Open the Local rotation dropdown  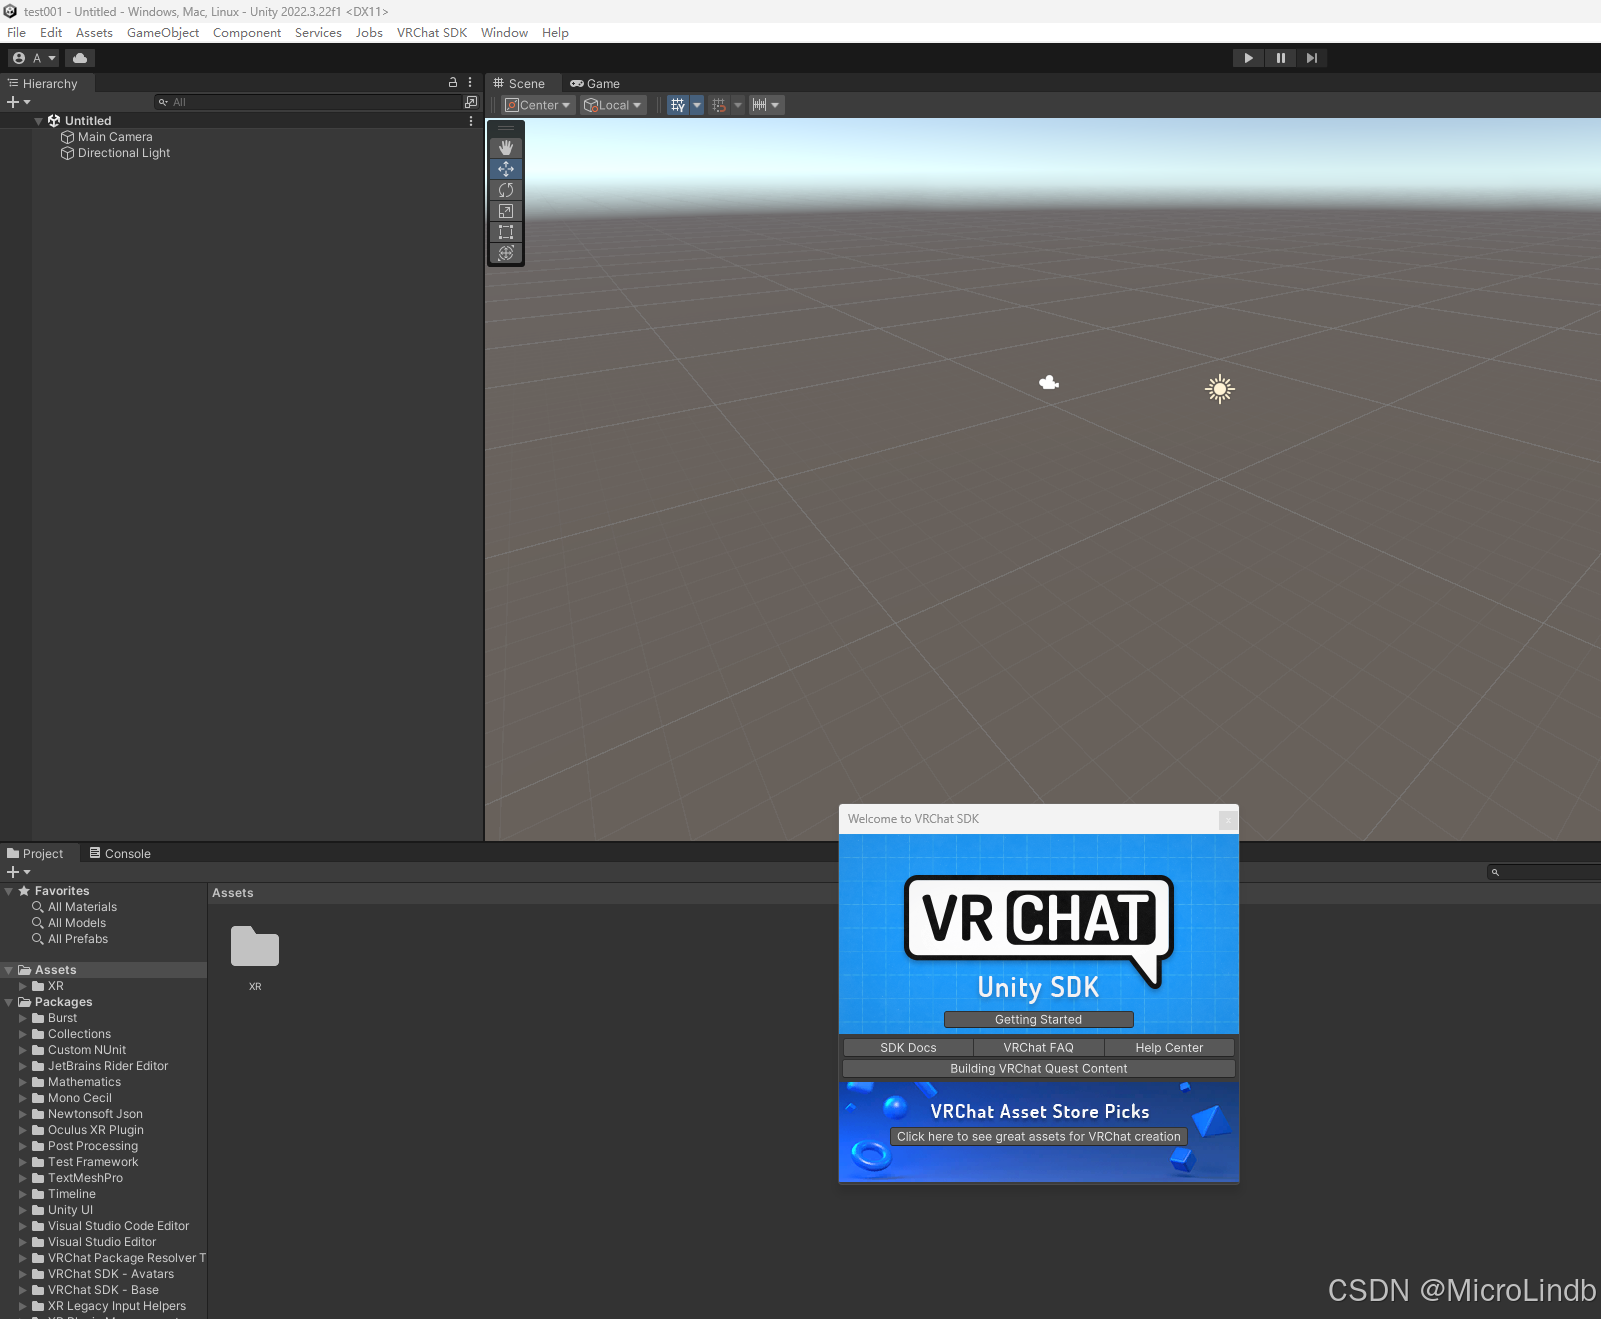click(613, 105)
